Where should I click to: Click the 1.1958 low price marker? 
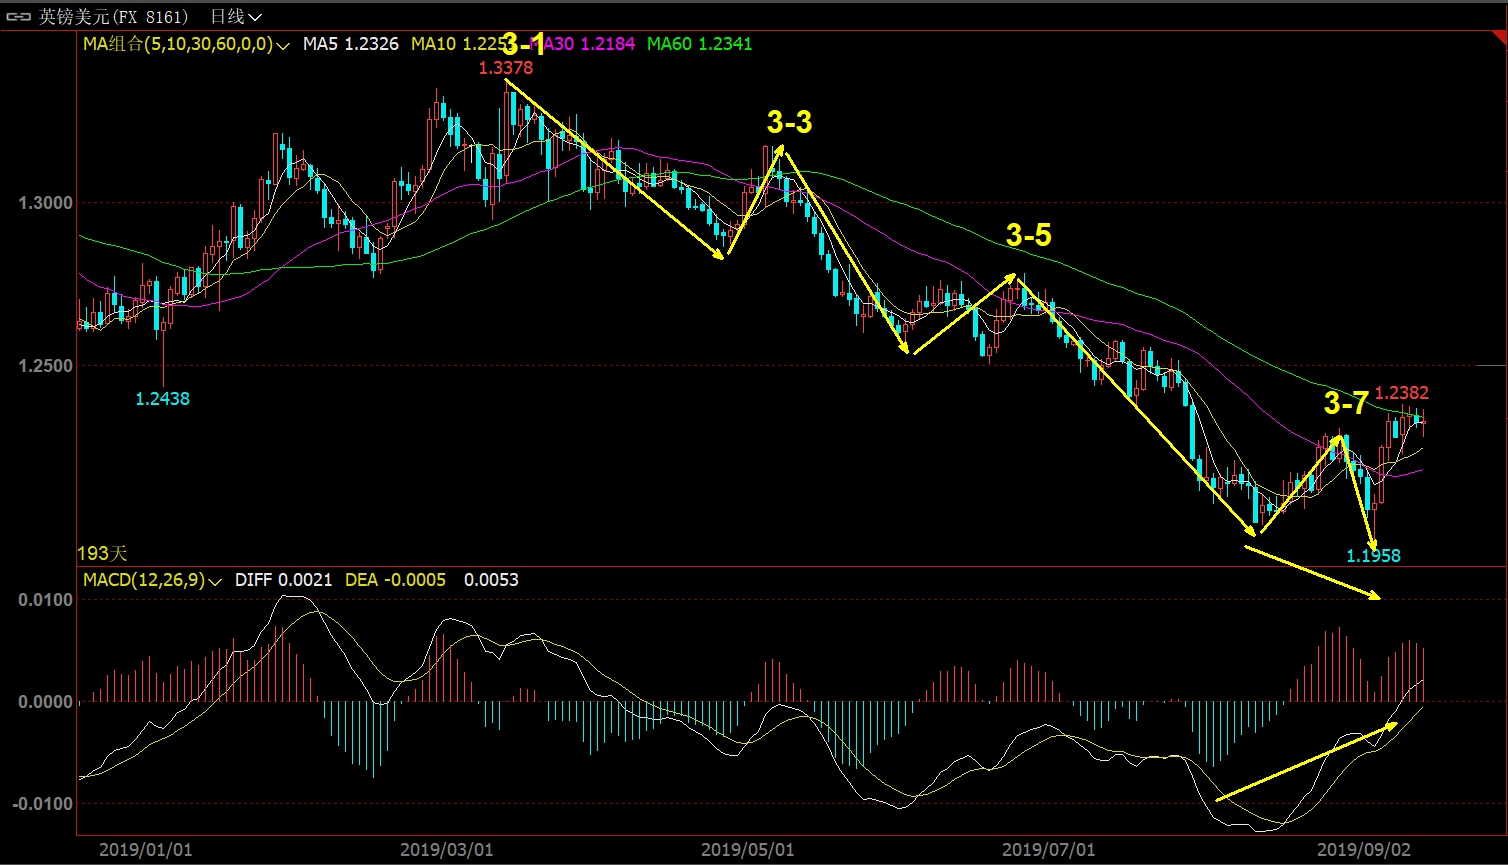click(x=1373, y=556)
